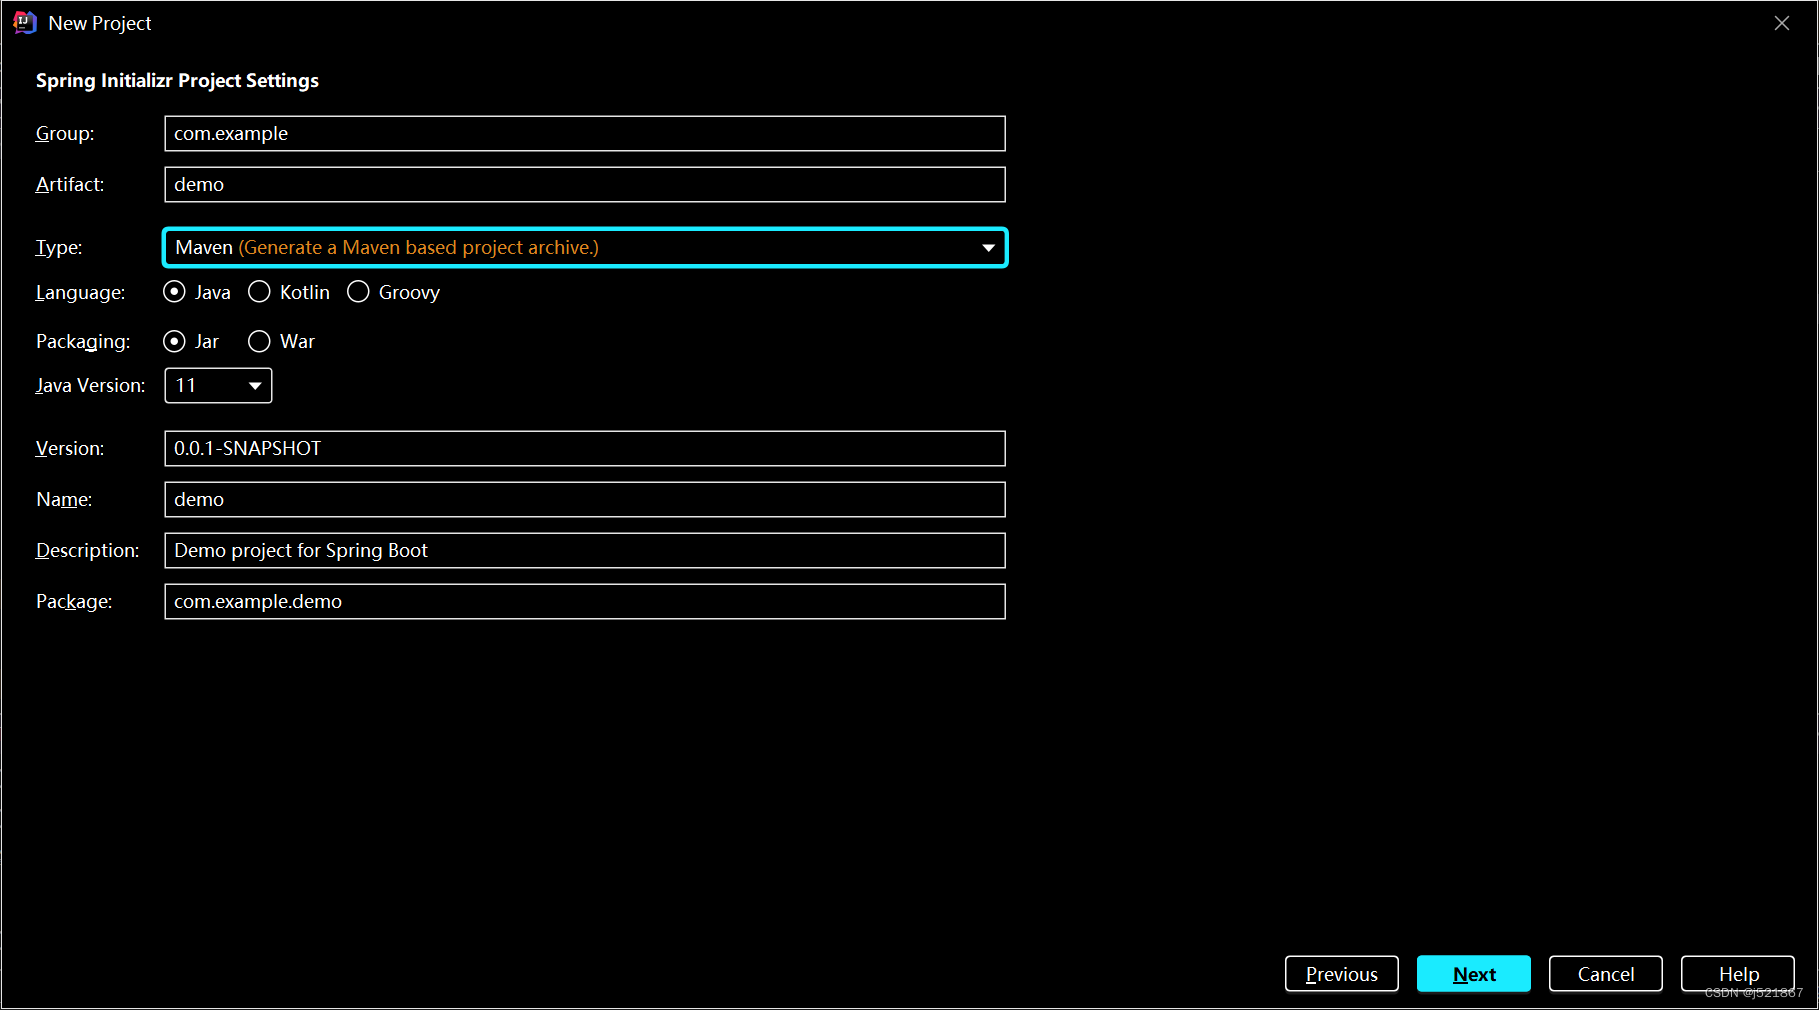Go back with the Previous button
Viewport: 1819px width, 1010px height.
coord(1341,974)
